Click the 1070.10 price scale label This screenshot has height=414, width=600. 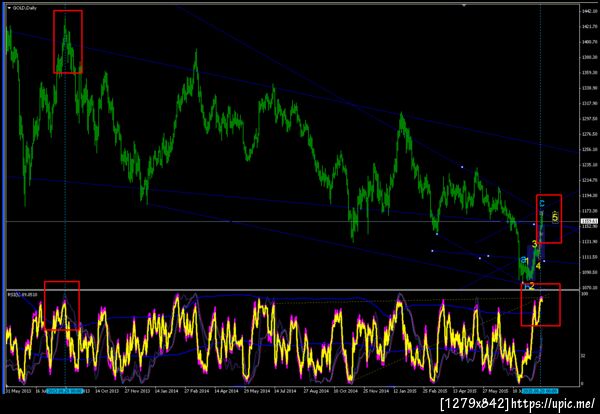(589, 288)
